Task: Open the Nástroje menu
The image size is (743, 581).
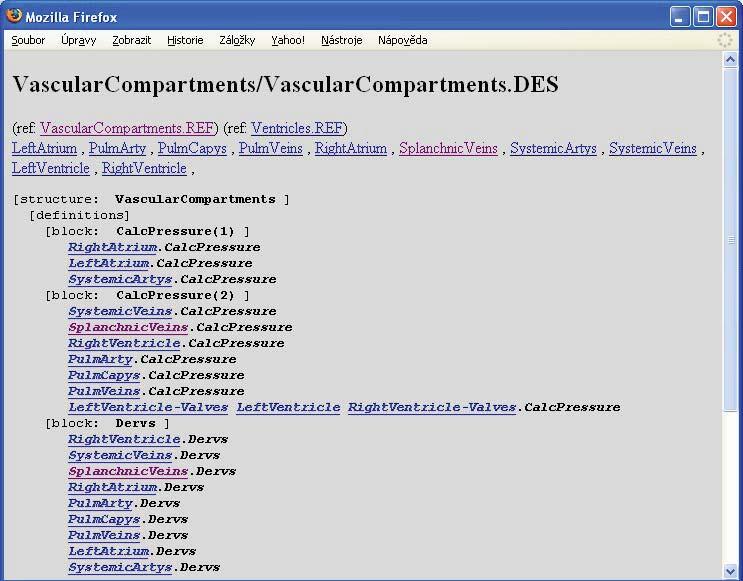Action: (x=342, y=40)
